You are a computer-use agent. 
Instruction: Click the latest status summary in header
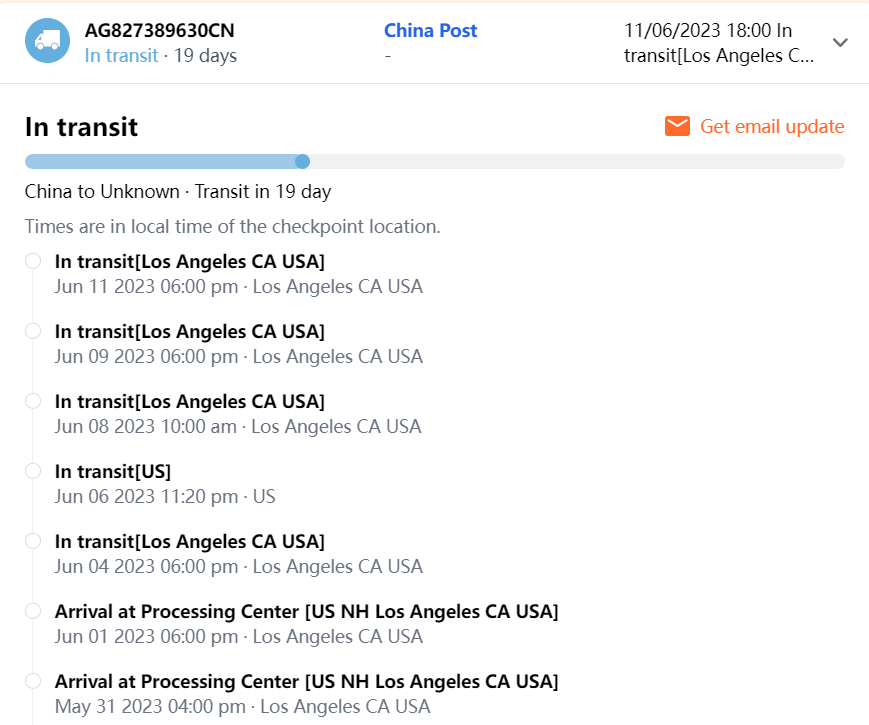[718, 43]
